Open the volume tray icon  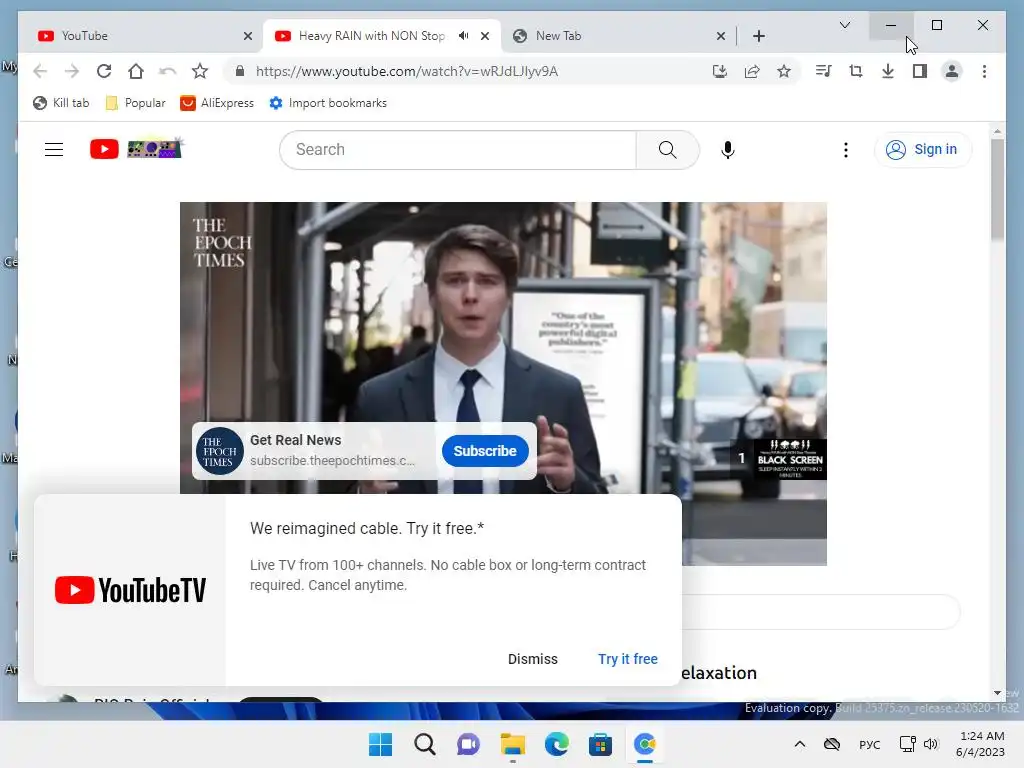931,744
